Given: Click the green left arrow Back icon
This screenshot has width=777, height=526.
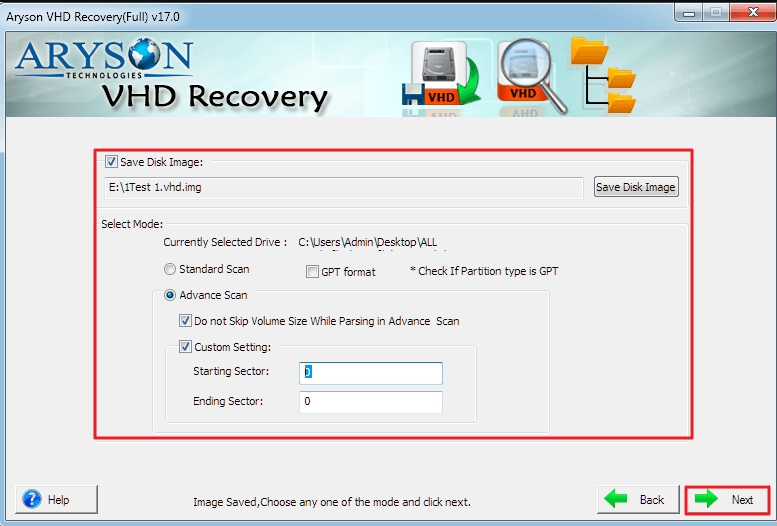Looking at the screenshot, I should (x=616, y=498).
